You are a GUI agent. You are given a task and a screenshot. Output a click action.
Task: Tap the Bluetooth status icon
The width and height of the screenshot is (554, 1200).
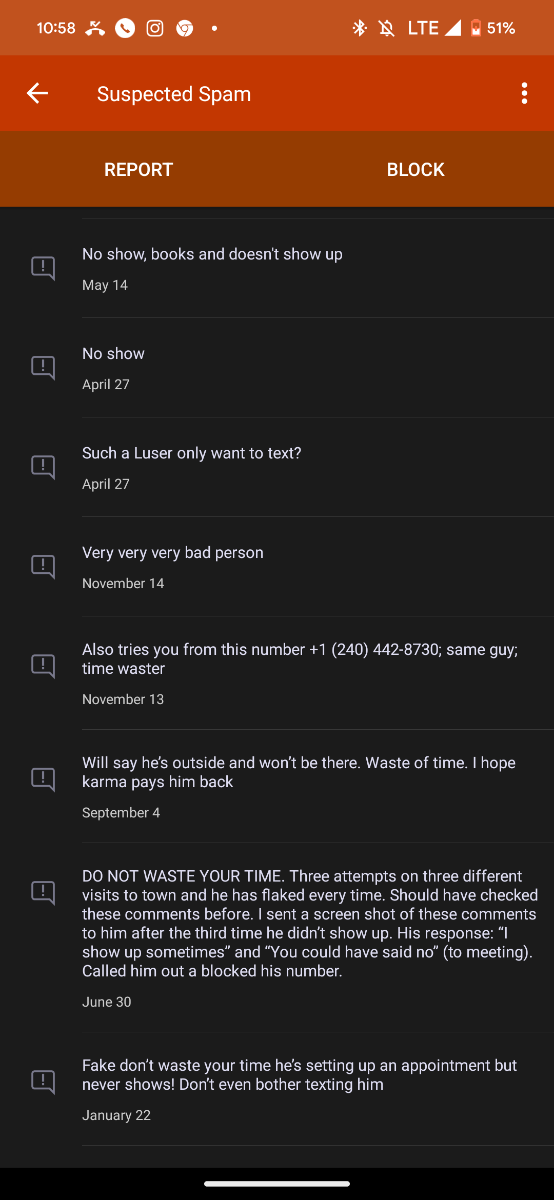tap(360, 28)
